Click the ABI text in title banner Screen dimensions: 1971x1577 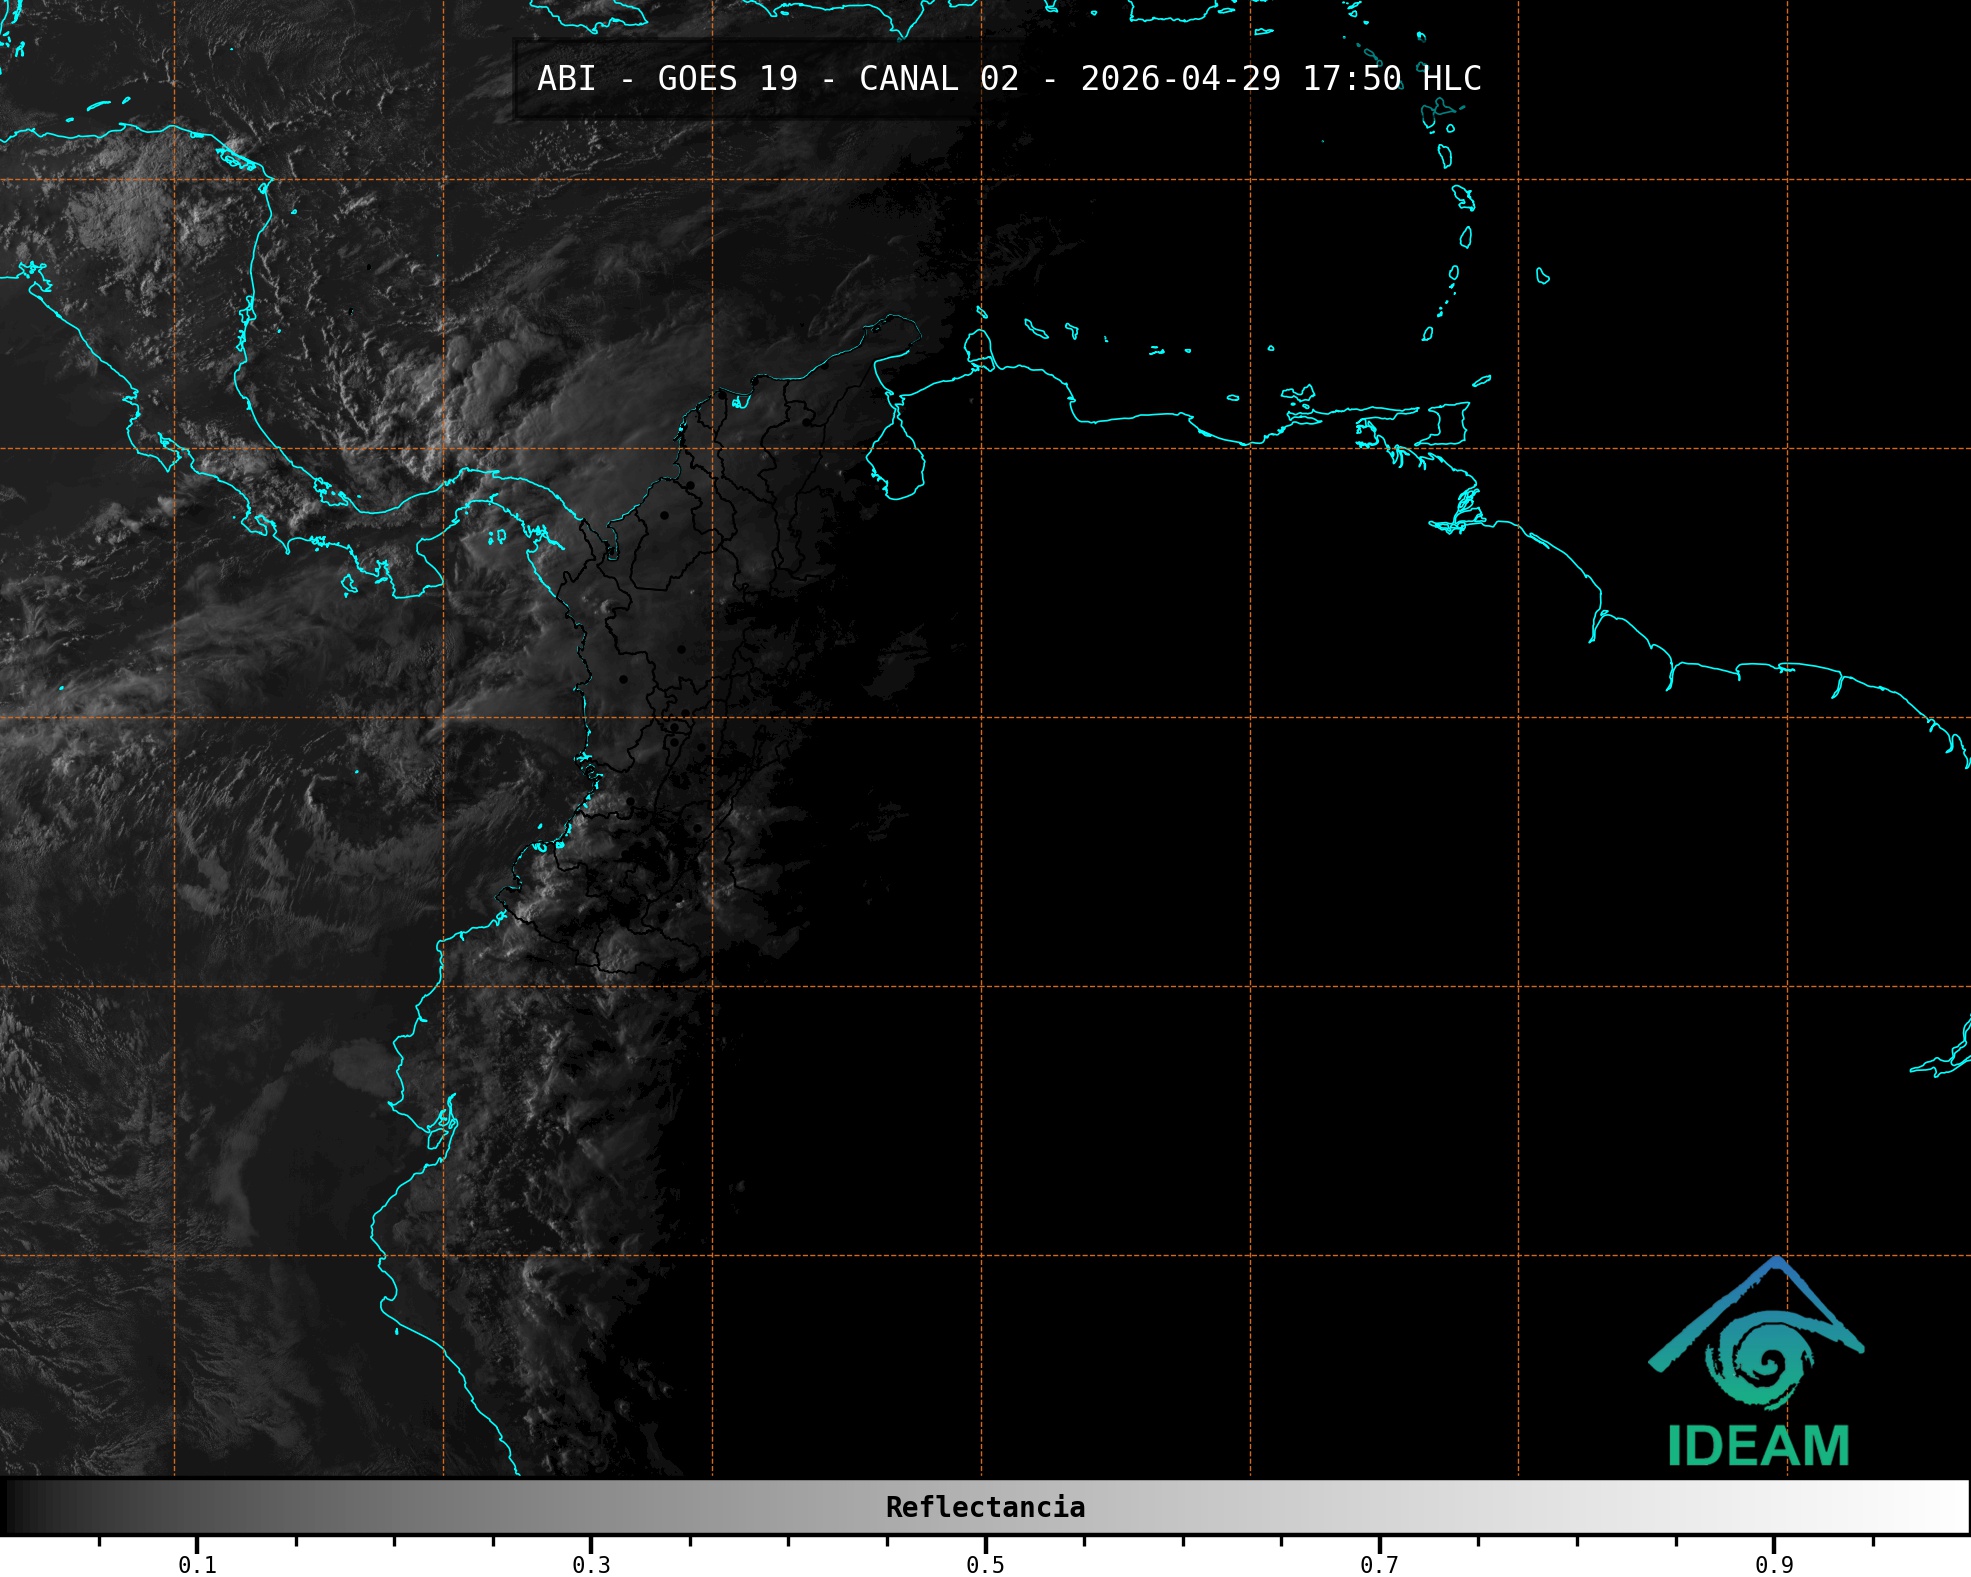point(566,79)
